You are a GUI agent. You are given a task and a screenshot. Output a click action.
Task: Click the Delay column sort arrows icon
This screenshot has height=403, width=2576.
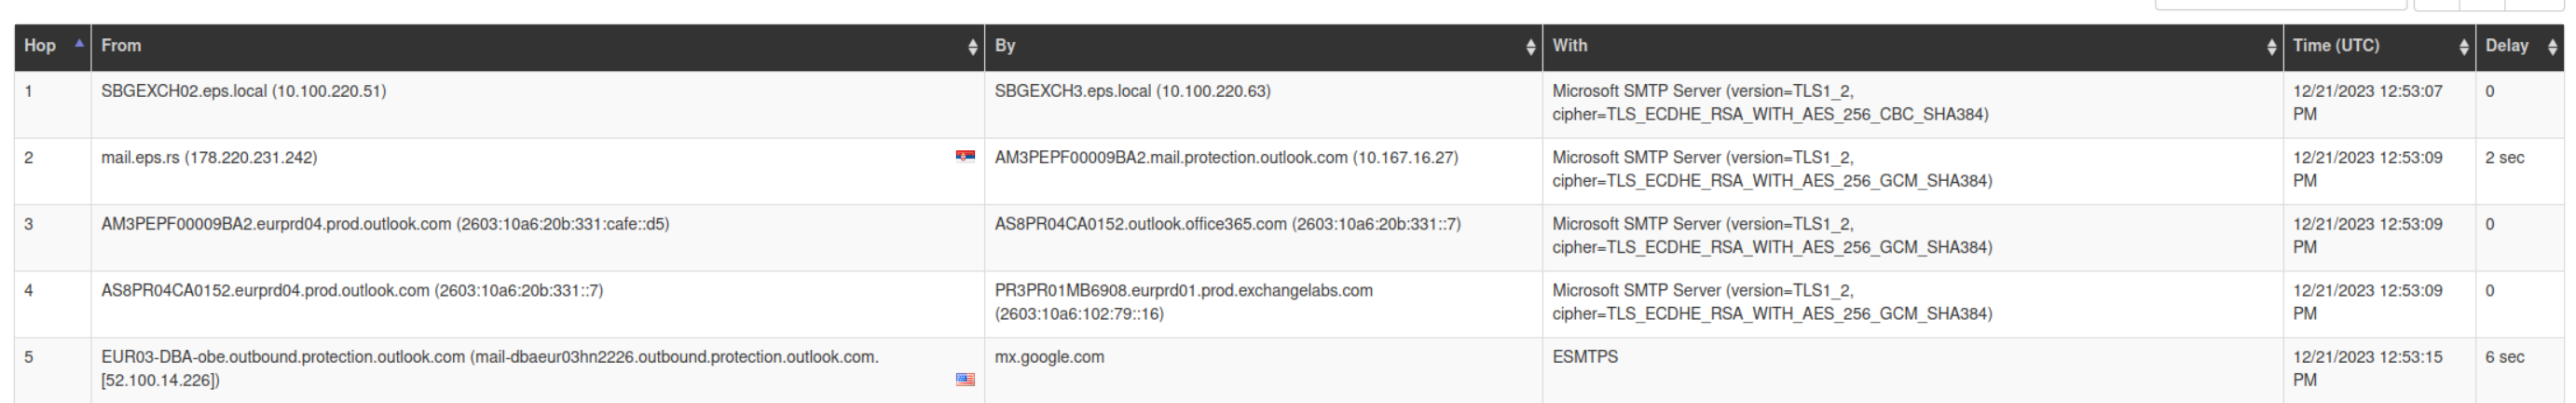coord(2552,47)
